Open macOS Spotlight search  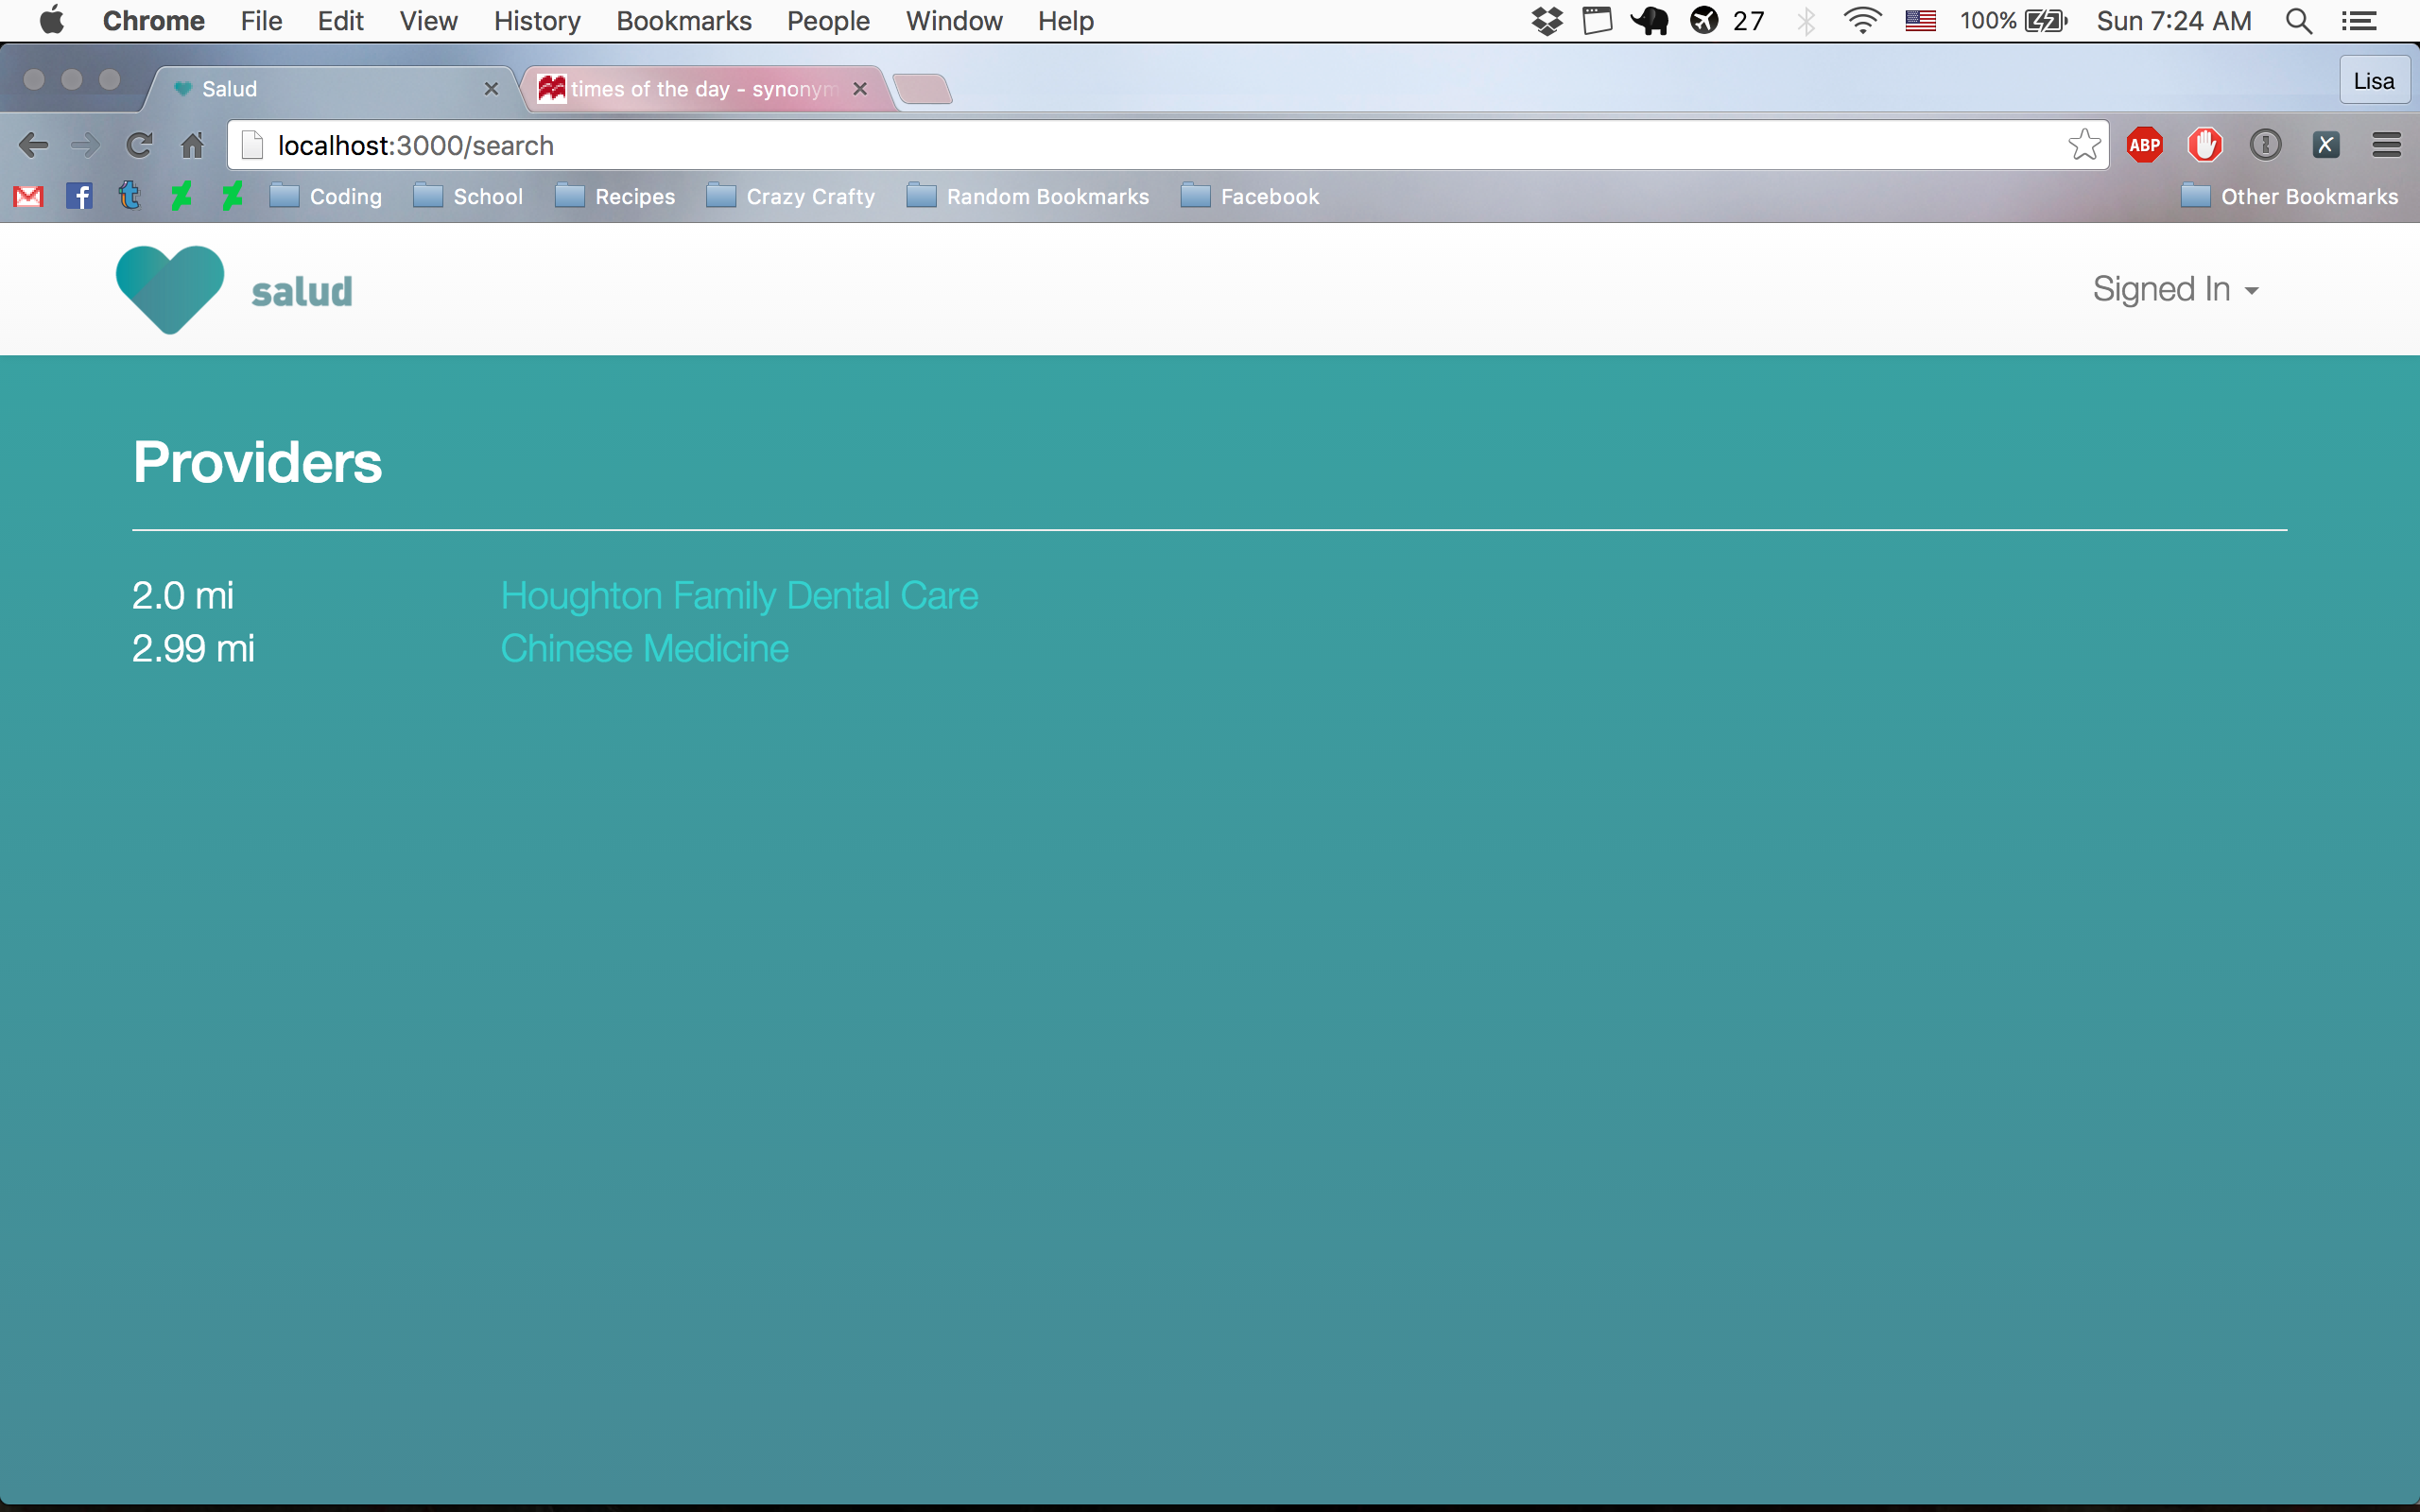(x=2298, y=21)
